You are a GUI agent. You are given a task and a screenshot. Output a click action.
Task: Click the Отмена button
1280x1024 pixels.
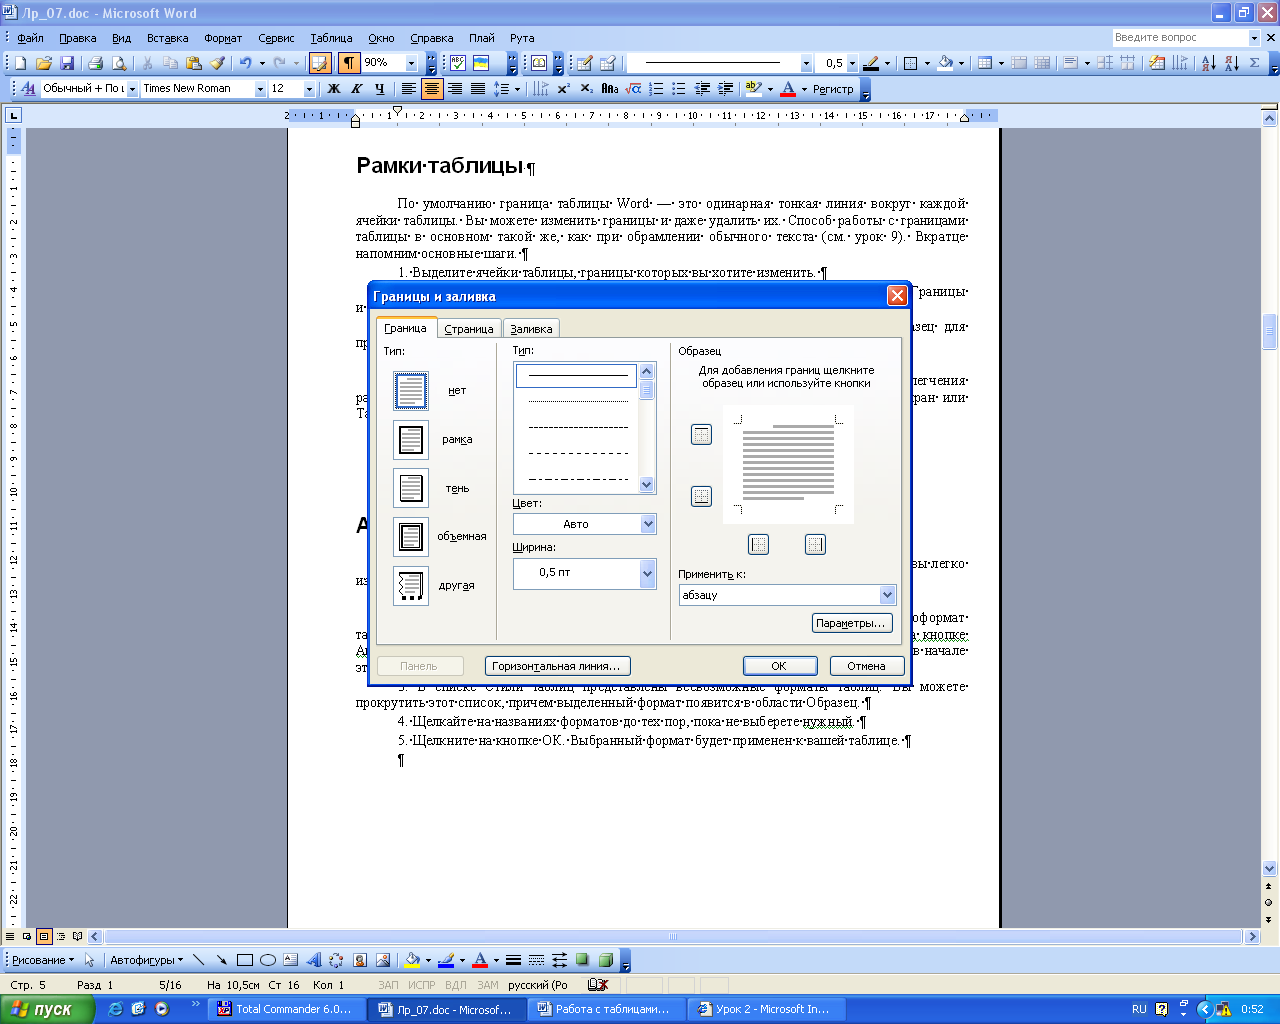(x=867, y=666)
